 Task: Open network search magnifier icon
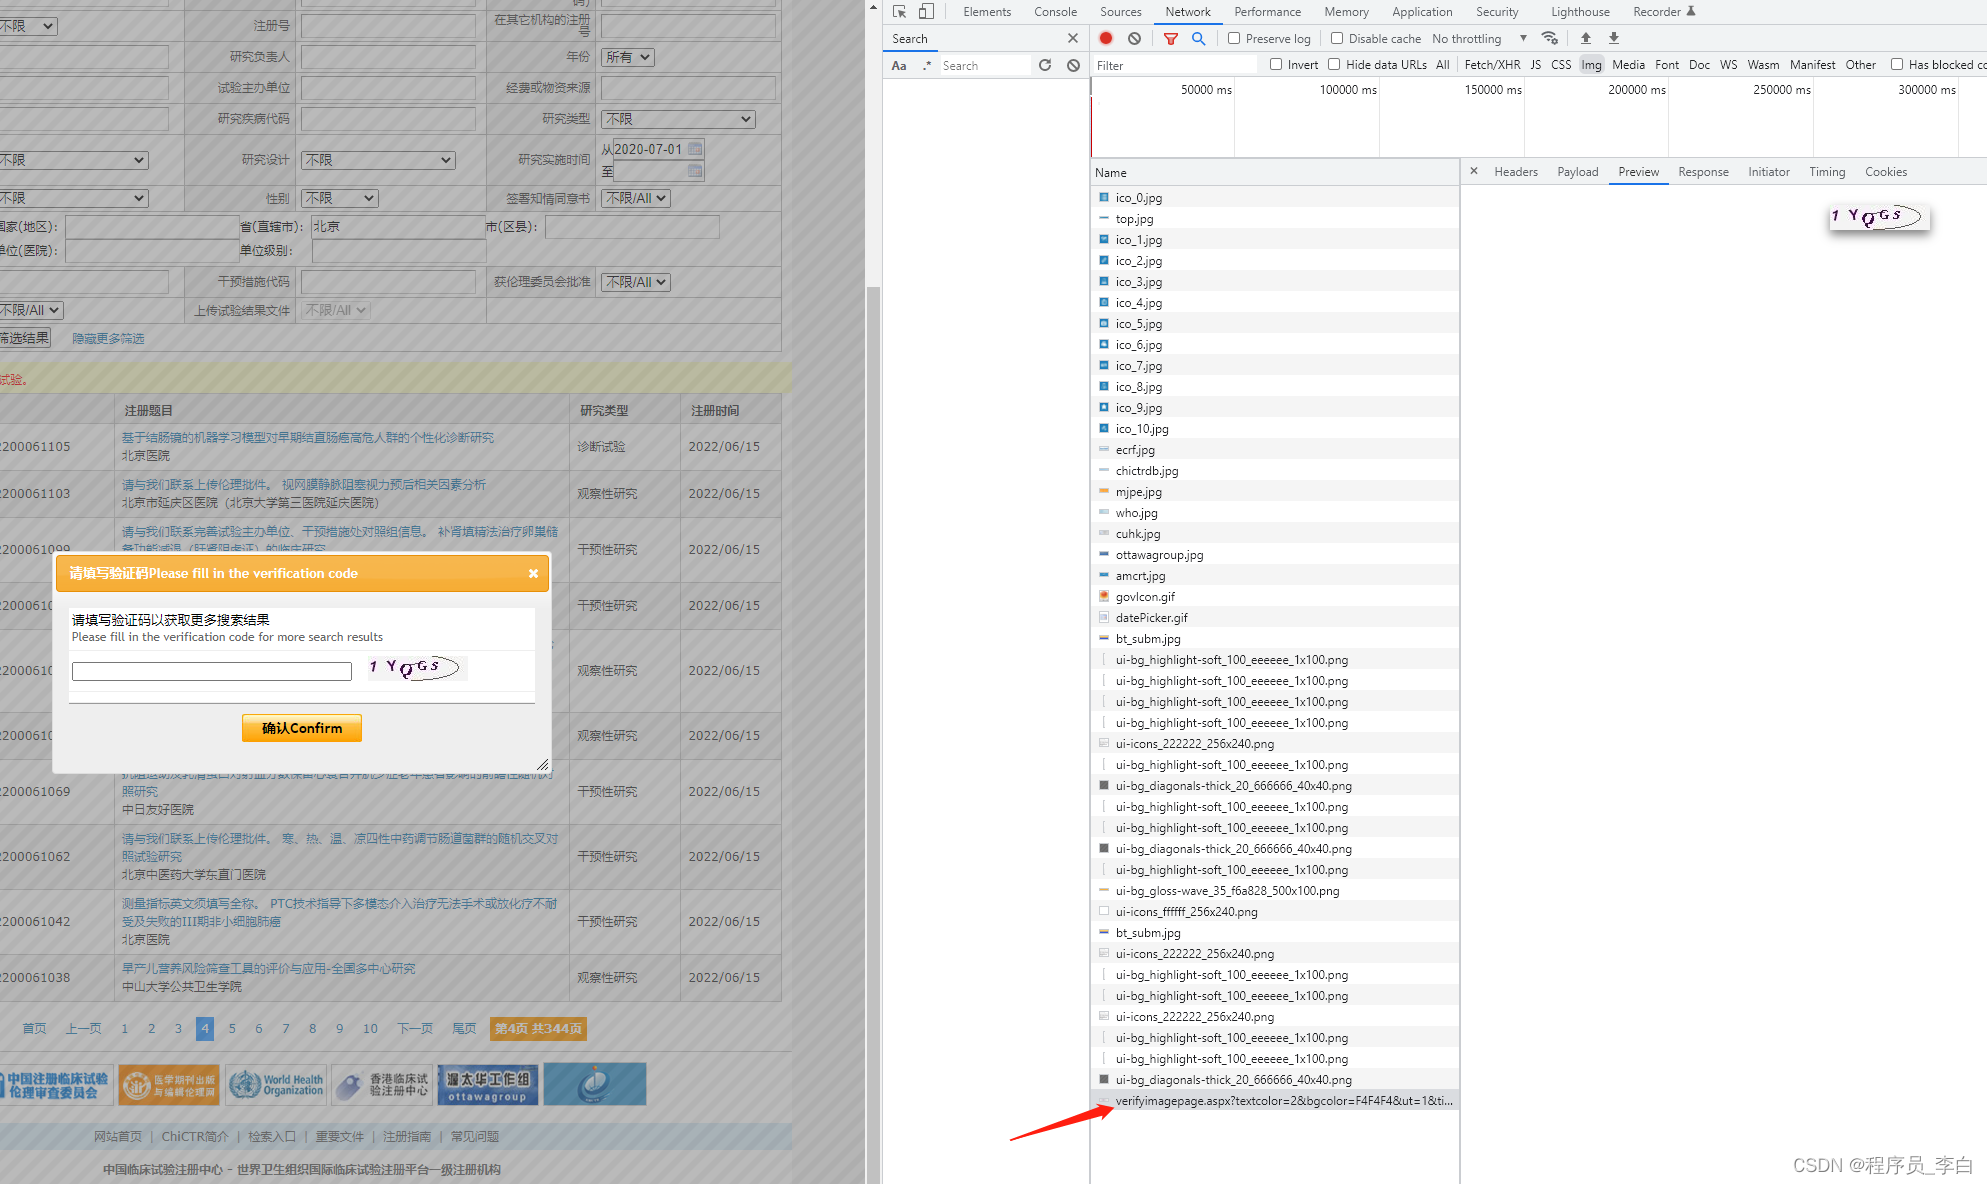(1198, 38)
